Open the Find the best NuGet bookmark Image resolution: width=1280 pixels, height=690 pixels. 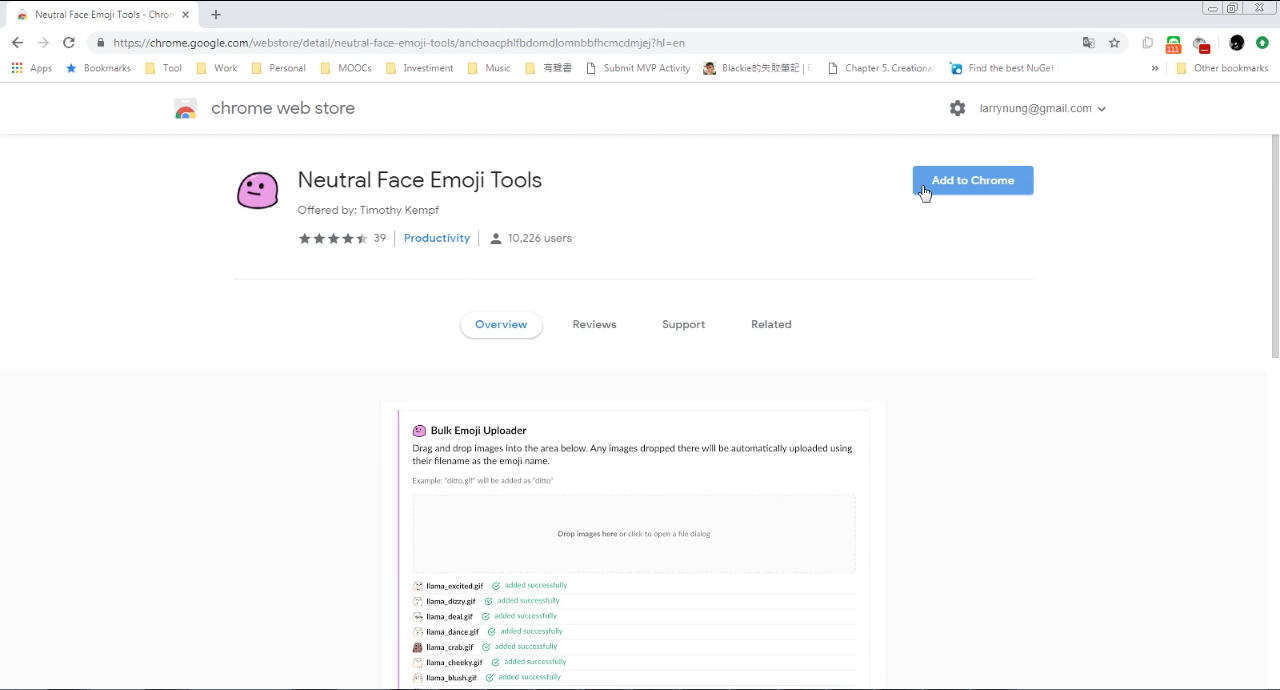tap(1002, 68)
